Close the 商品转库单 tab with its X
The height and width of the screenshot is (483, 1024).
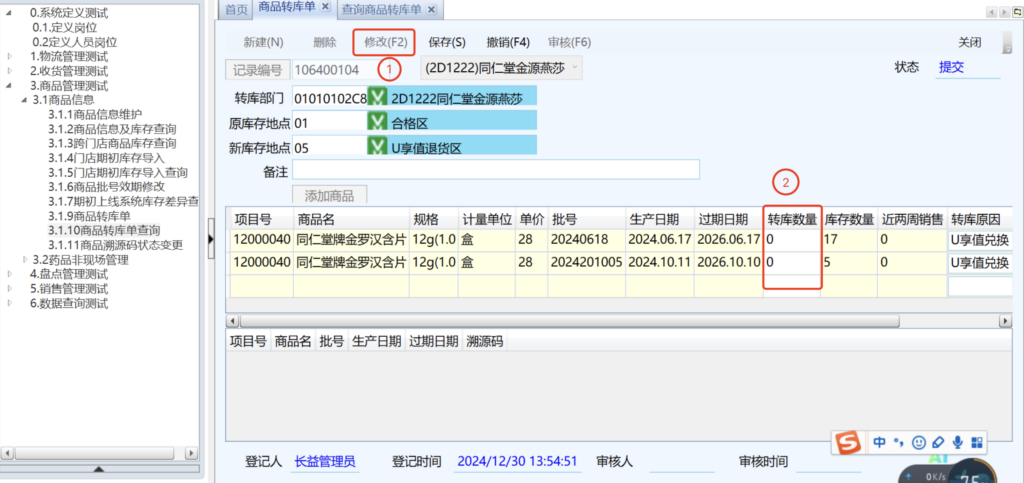[x=326, y=8]
